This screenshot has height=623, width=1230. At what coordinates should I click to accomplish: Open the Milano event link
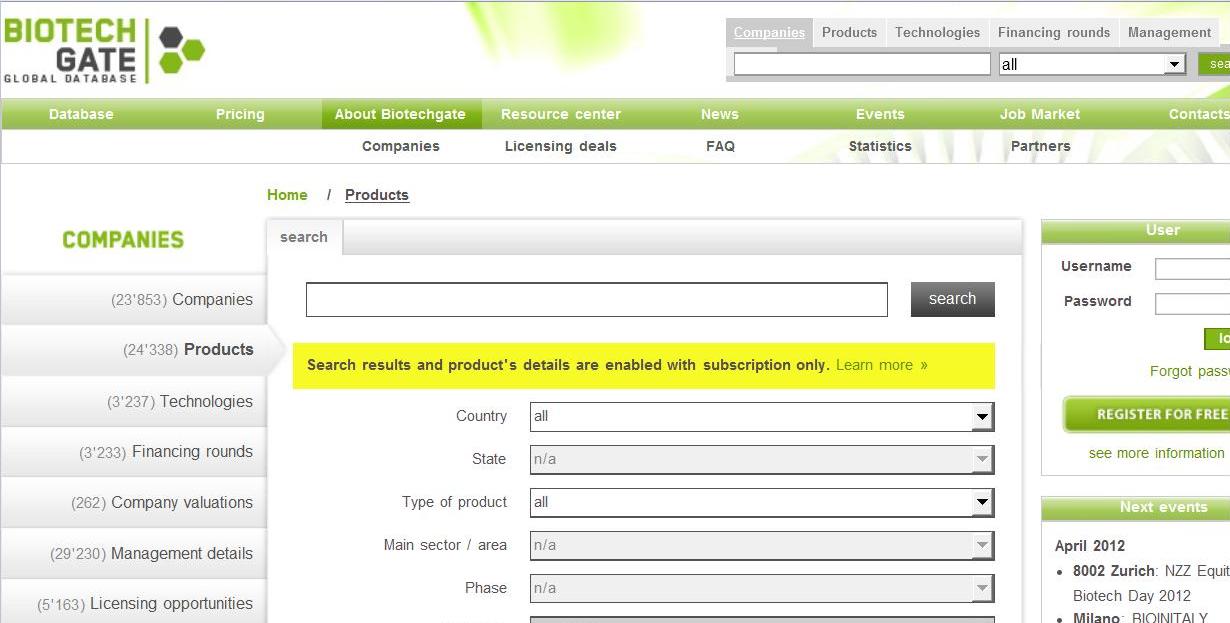pyautogui.click(x=1098, y=619)
